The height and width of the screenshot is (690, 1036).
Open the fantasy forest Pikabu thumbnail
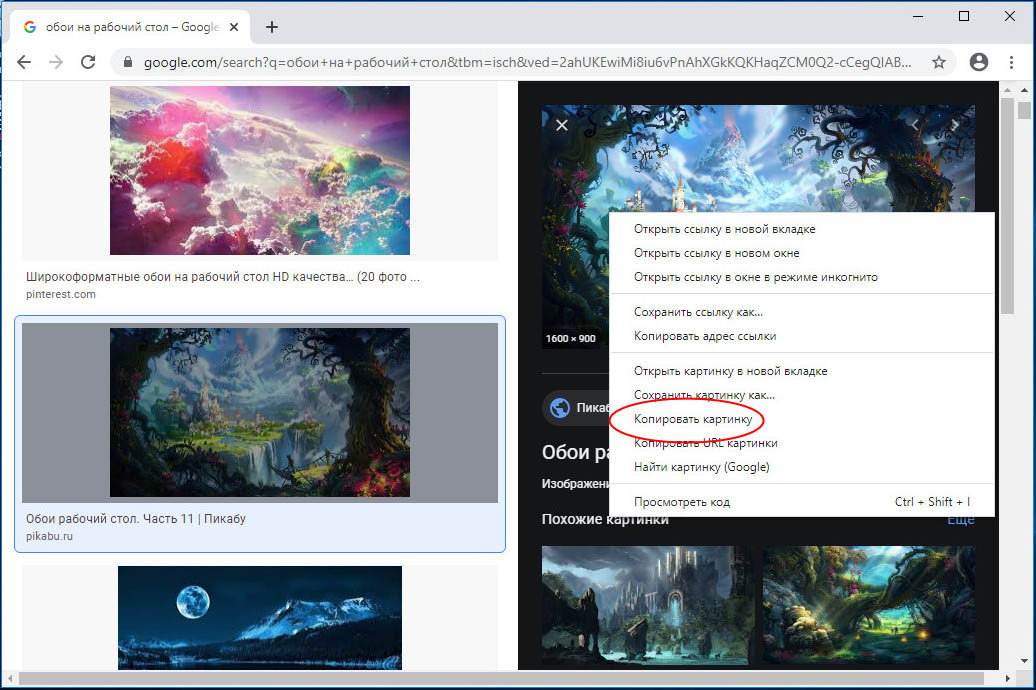(x=260, y=412)
